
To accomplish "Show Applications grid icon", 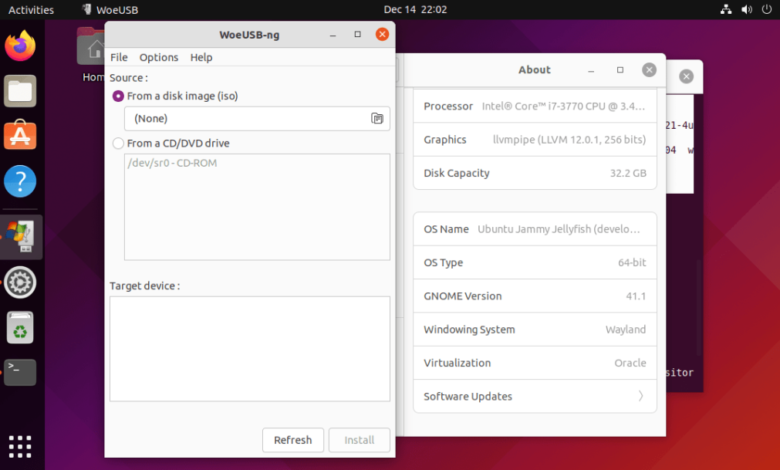I will pyautogui.click(x=20, y=446).
